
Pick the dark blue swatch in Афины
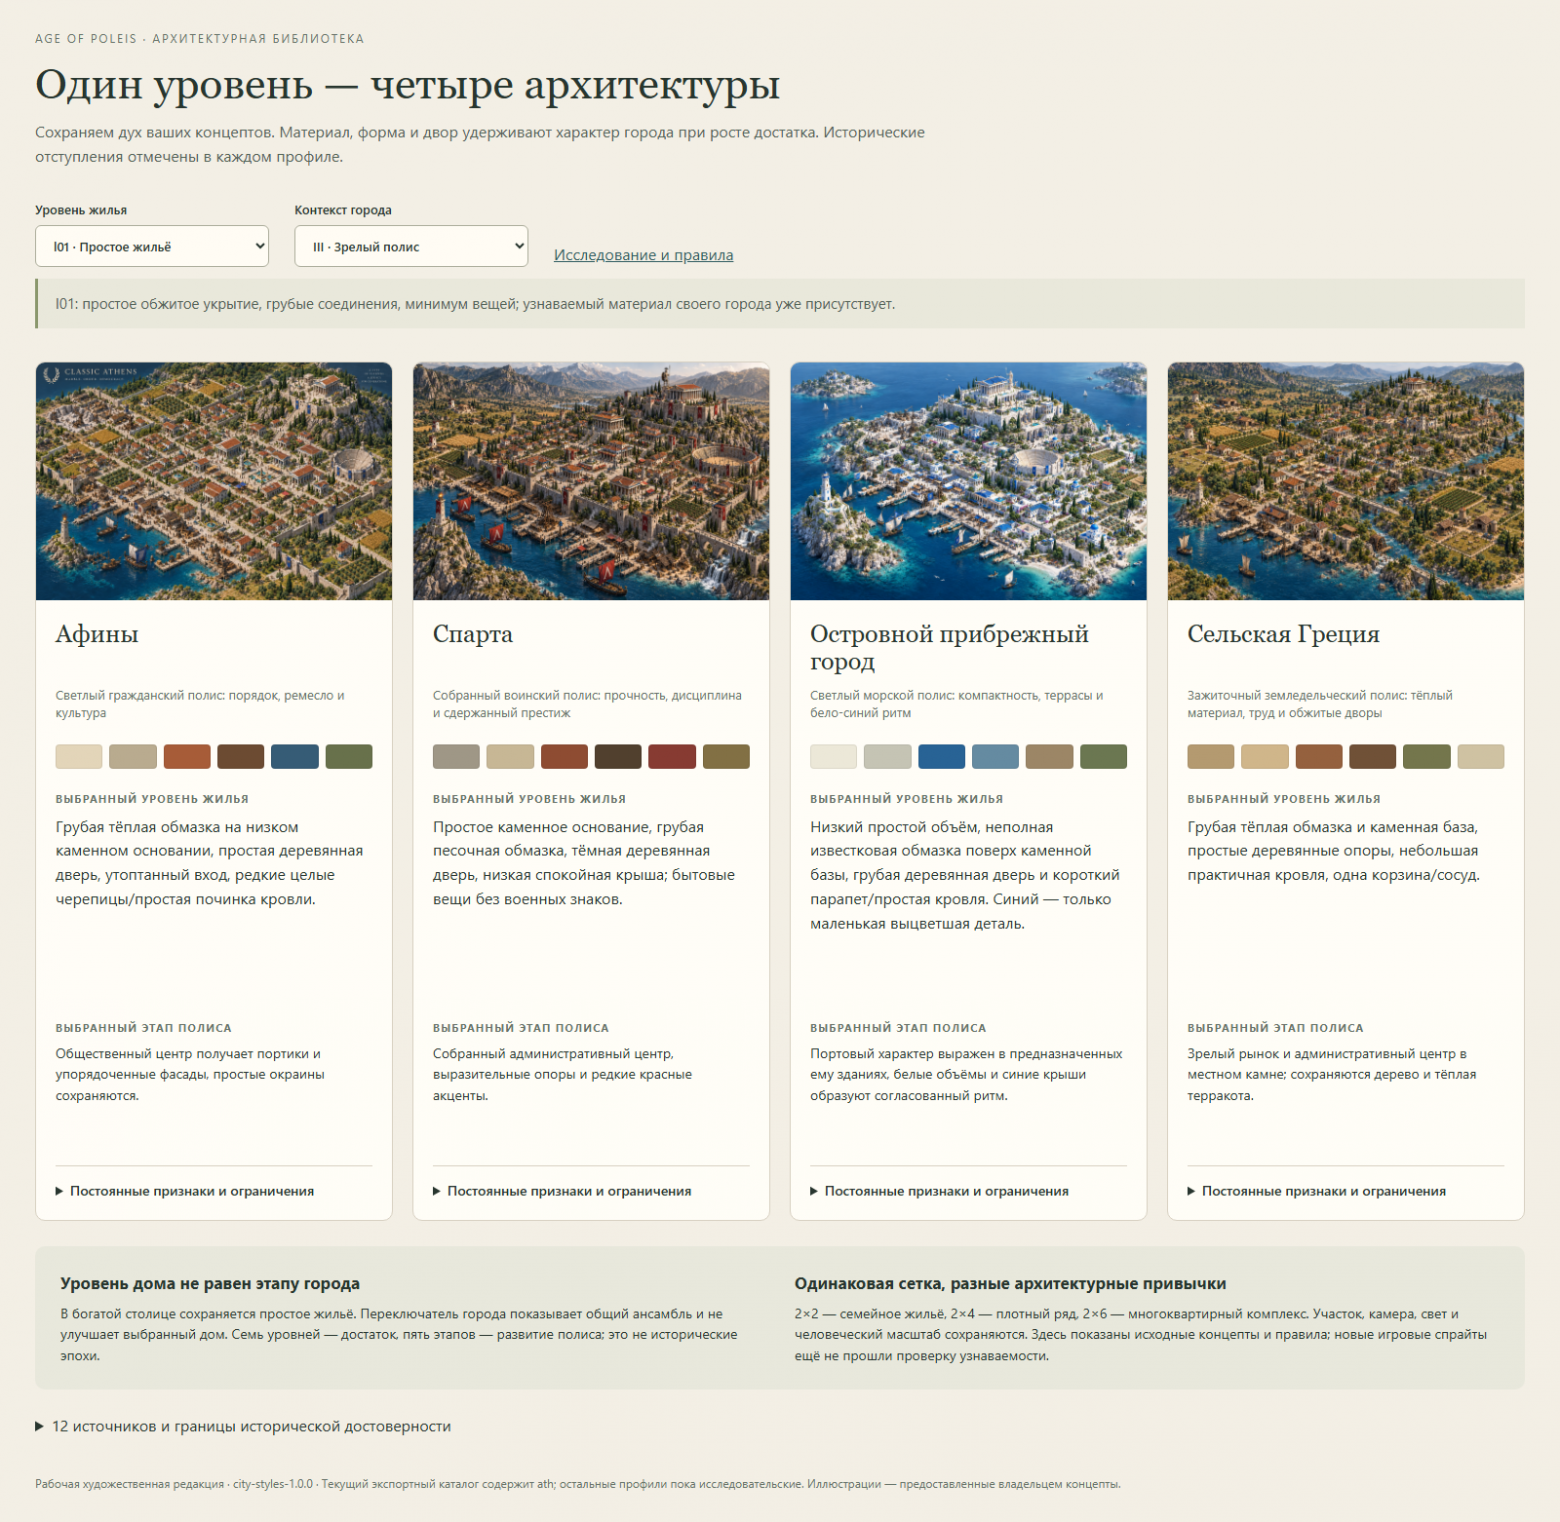[x=295, y=756]
